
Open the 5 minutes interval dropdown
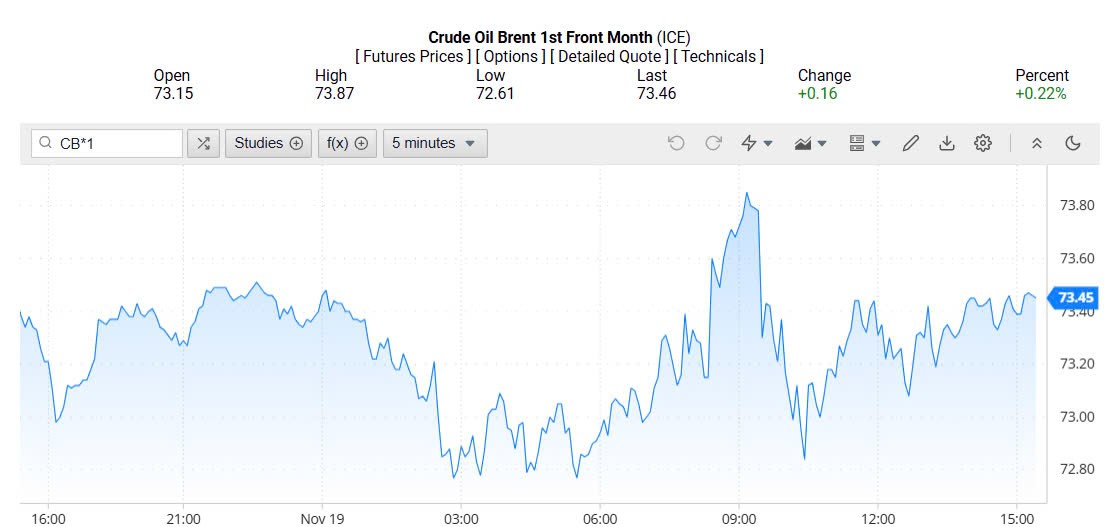click(x=435, y=143)
